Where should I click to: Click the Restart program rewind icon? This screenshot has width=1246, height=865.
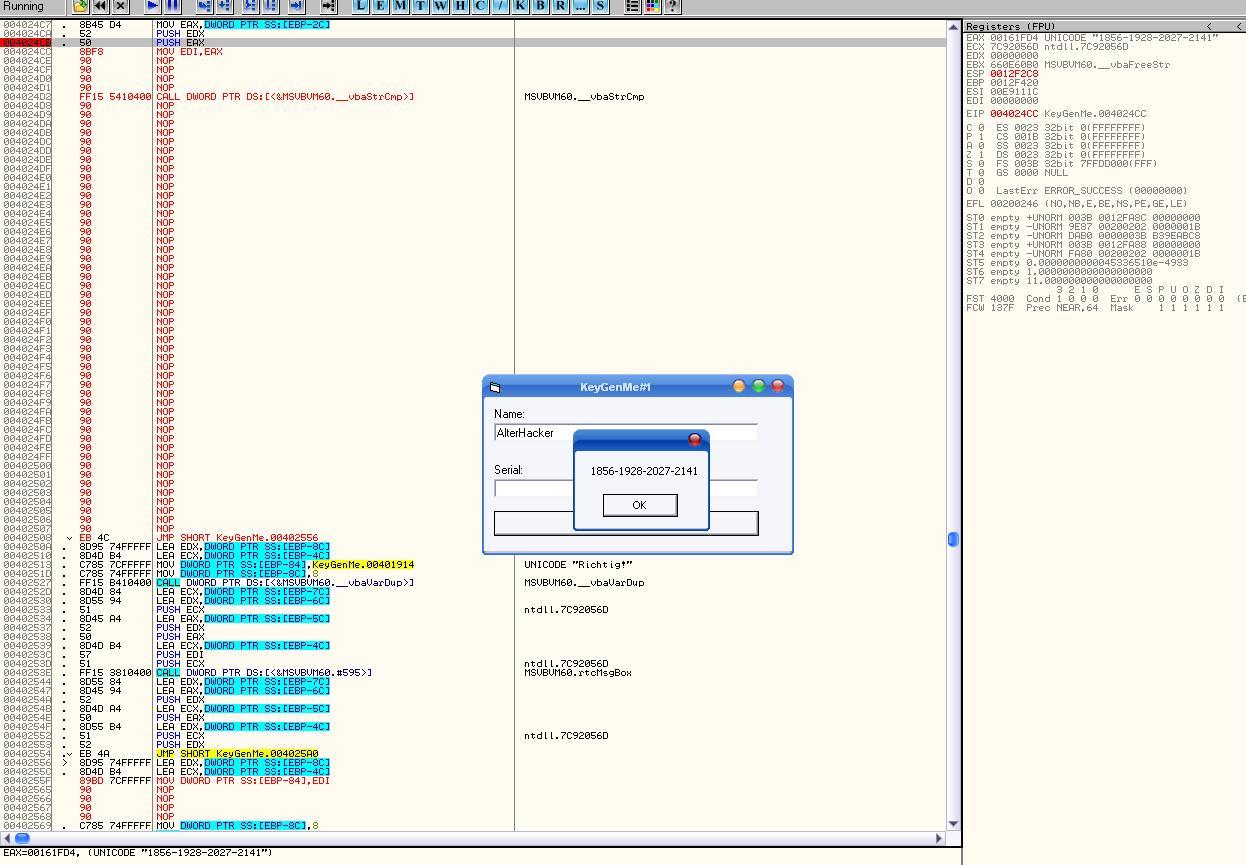click(x=101, y=6)
